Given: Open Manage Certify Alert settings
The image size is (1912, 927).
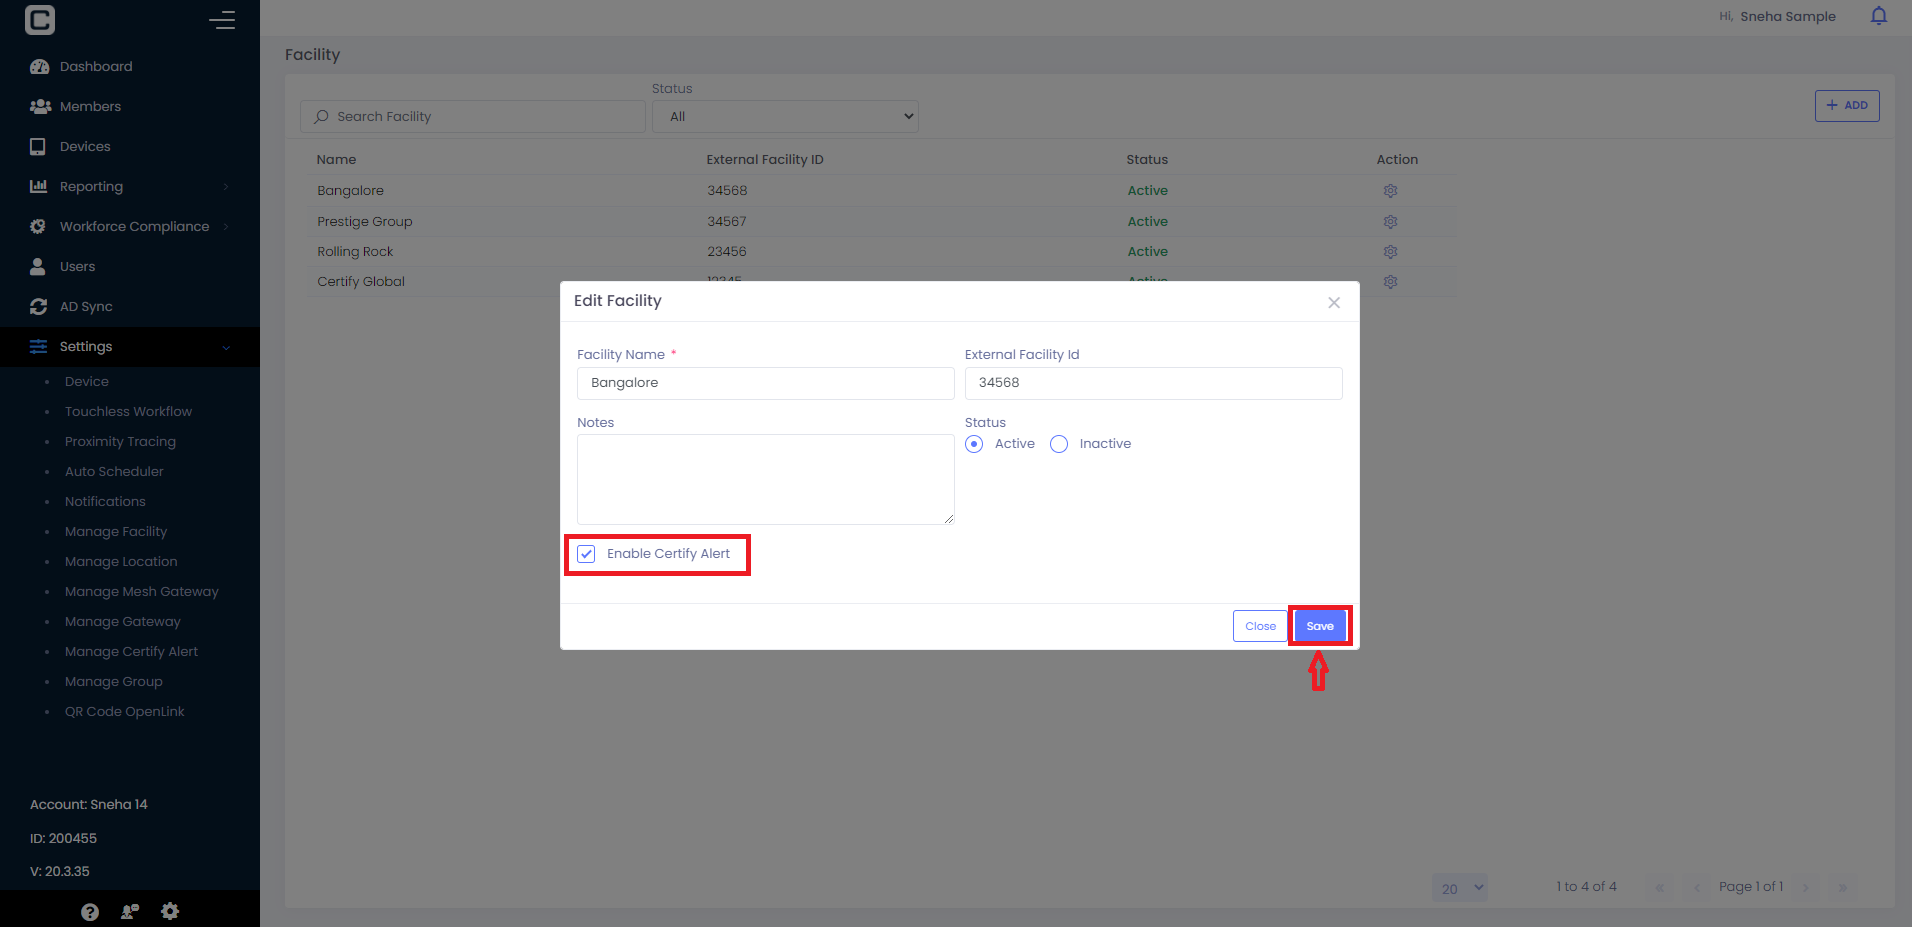Looking at the screenshot, I should pos(131,651).
